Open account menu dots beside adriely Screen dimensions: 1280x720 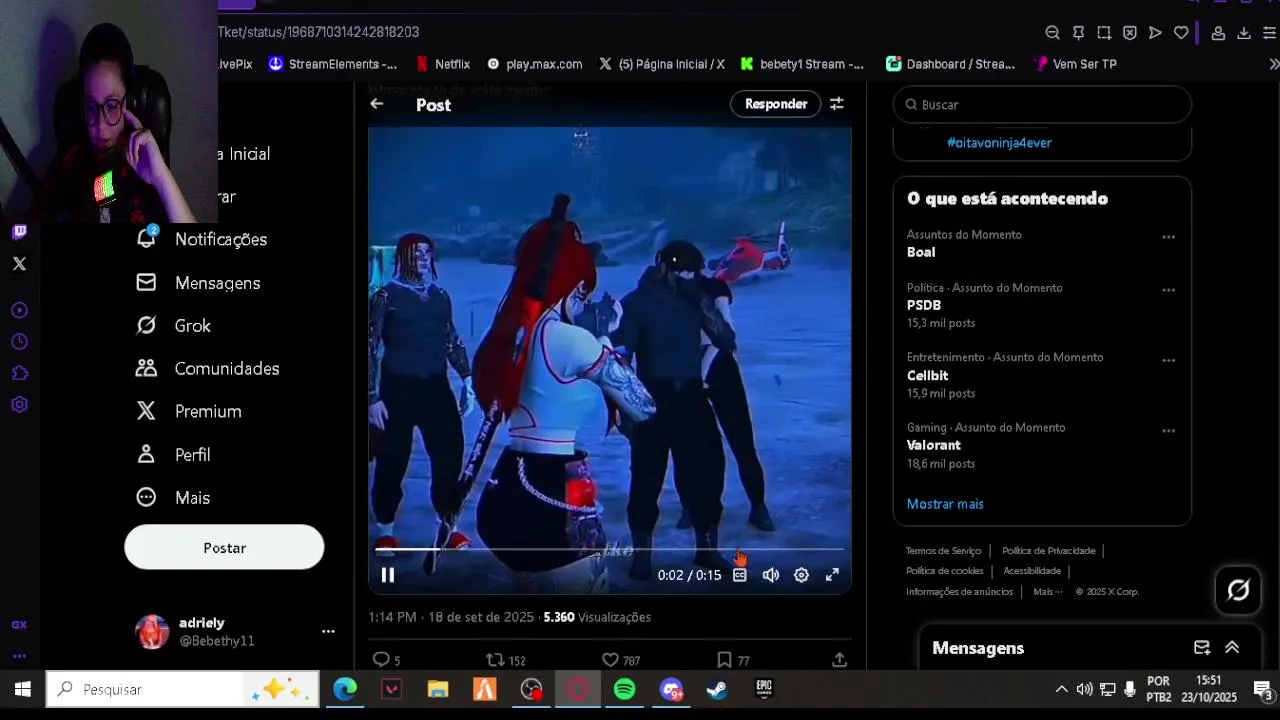point(328,632)
